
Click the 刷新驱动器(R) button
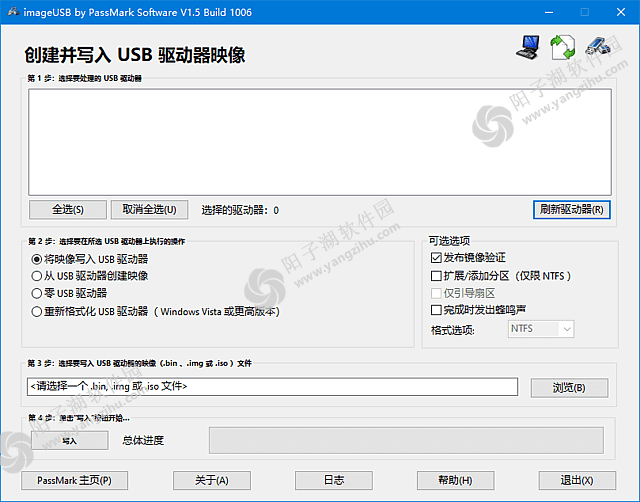click(571, 210)
